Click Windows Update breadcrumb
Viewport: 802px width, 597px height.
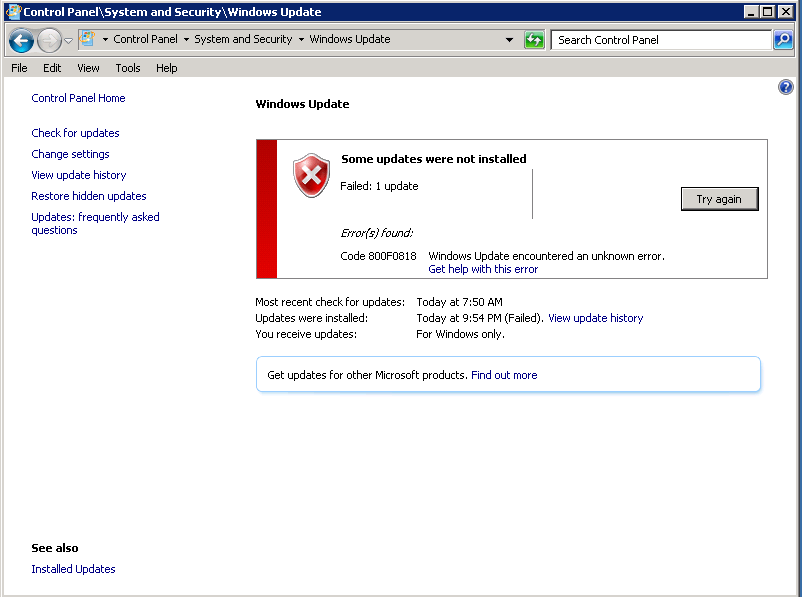pyautogui.click(x=350, y=39)
